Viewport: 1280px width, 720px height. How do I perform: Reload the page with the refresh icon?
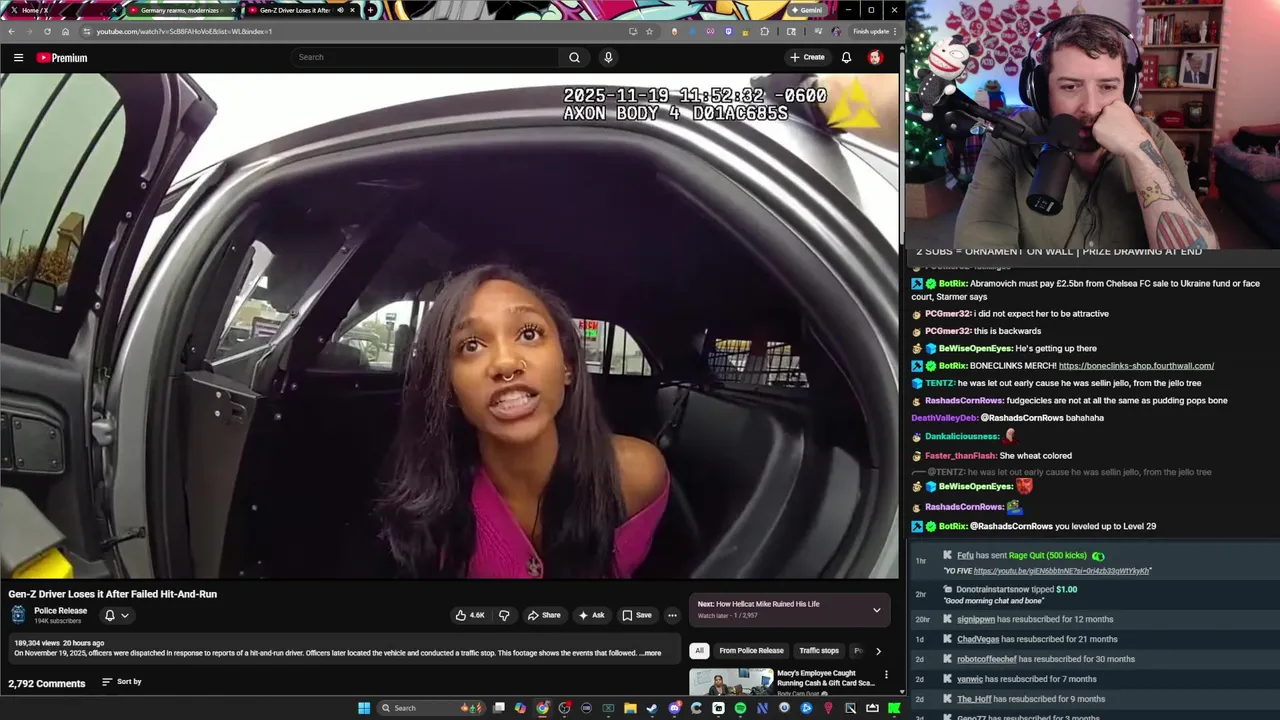47,31
